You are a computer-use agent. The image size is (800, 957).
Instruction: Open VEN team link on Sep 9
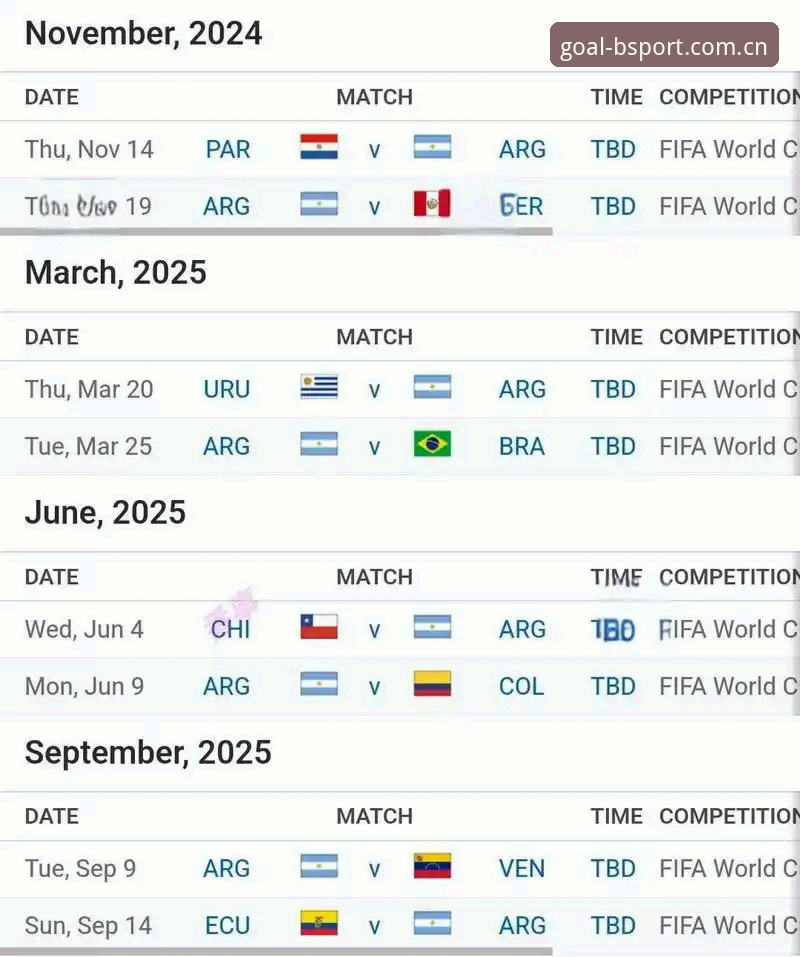pos(522,869)
